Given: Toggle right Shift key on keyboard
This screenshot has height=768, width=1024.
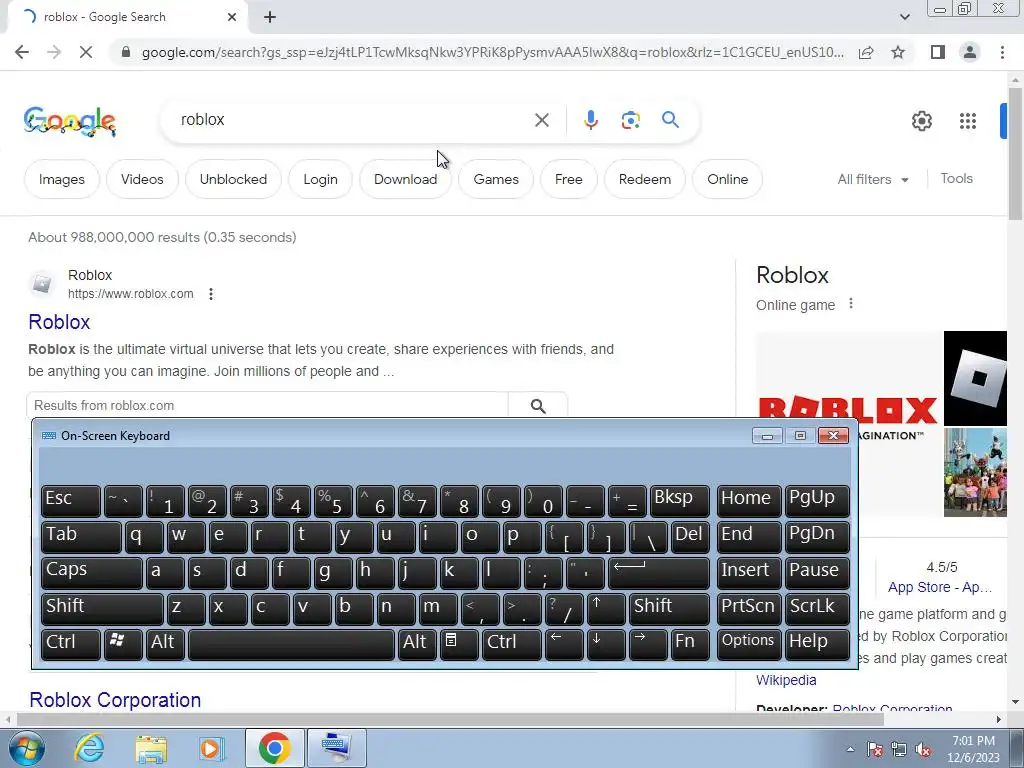Looking at the screenshot, I should 669,607.
